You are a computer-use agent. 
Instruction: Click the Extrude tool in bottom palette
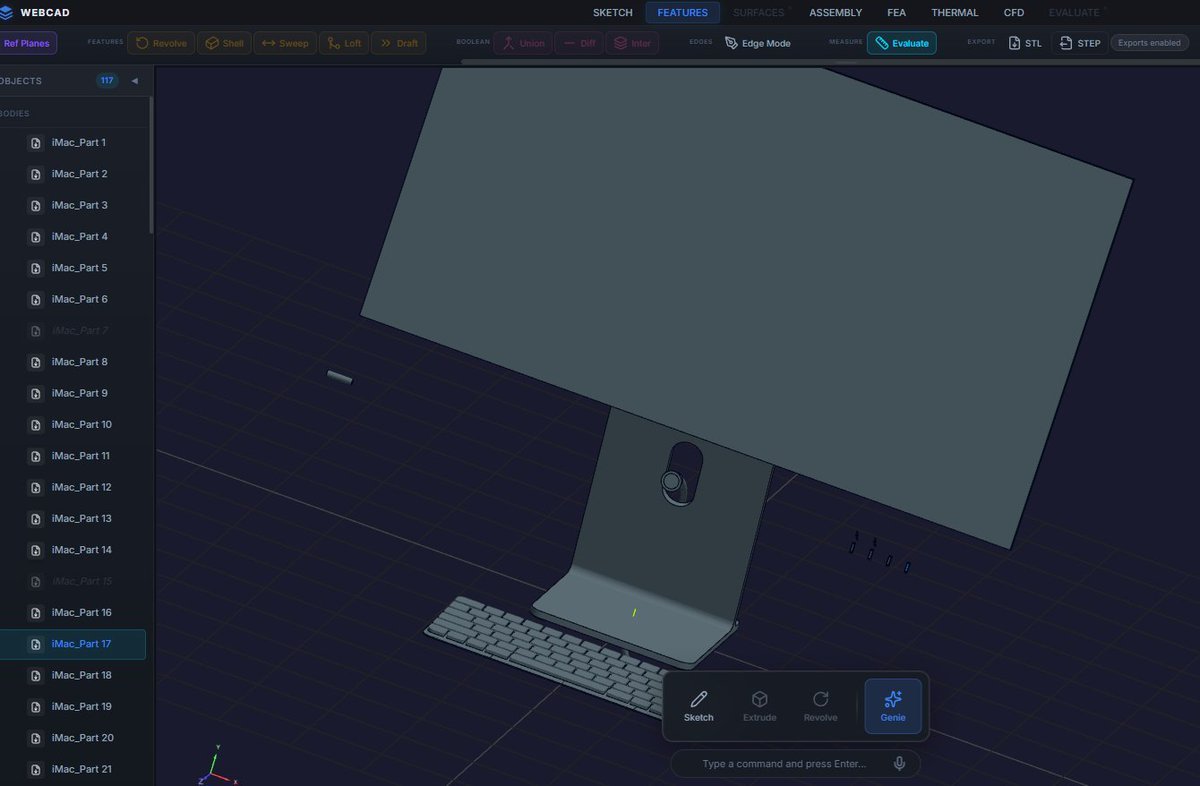[760, 706]
